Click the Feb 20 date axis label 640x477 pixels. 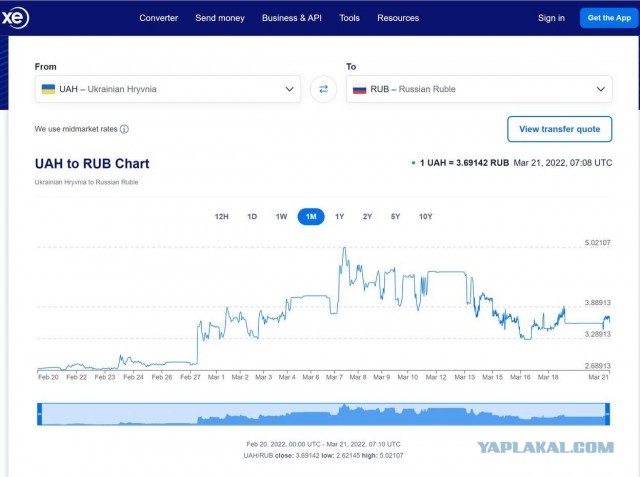[x=48, y=377]
